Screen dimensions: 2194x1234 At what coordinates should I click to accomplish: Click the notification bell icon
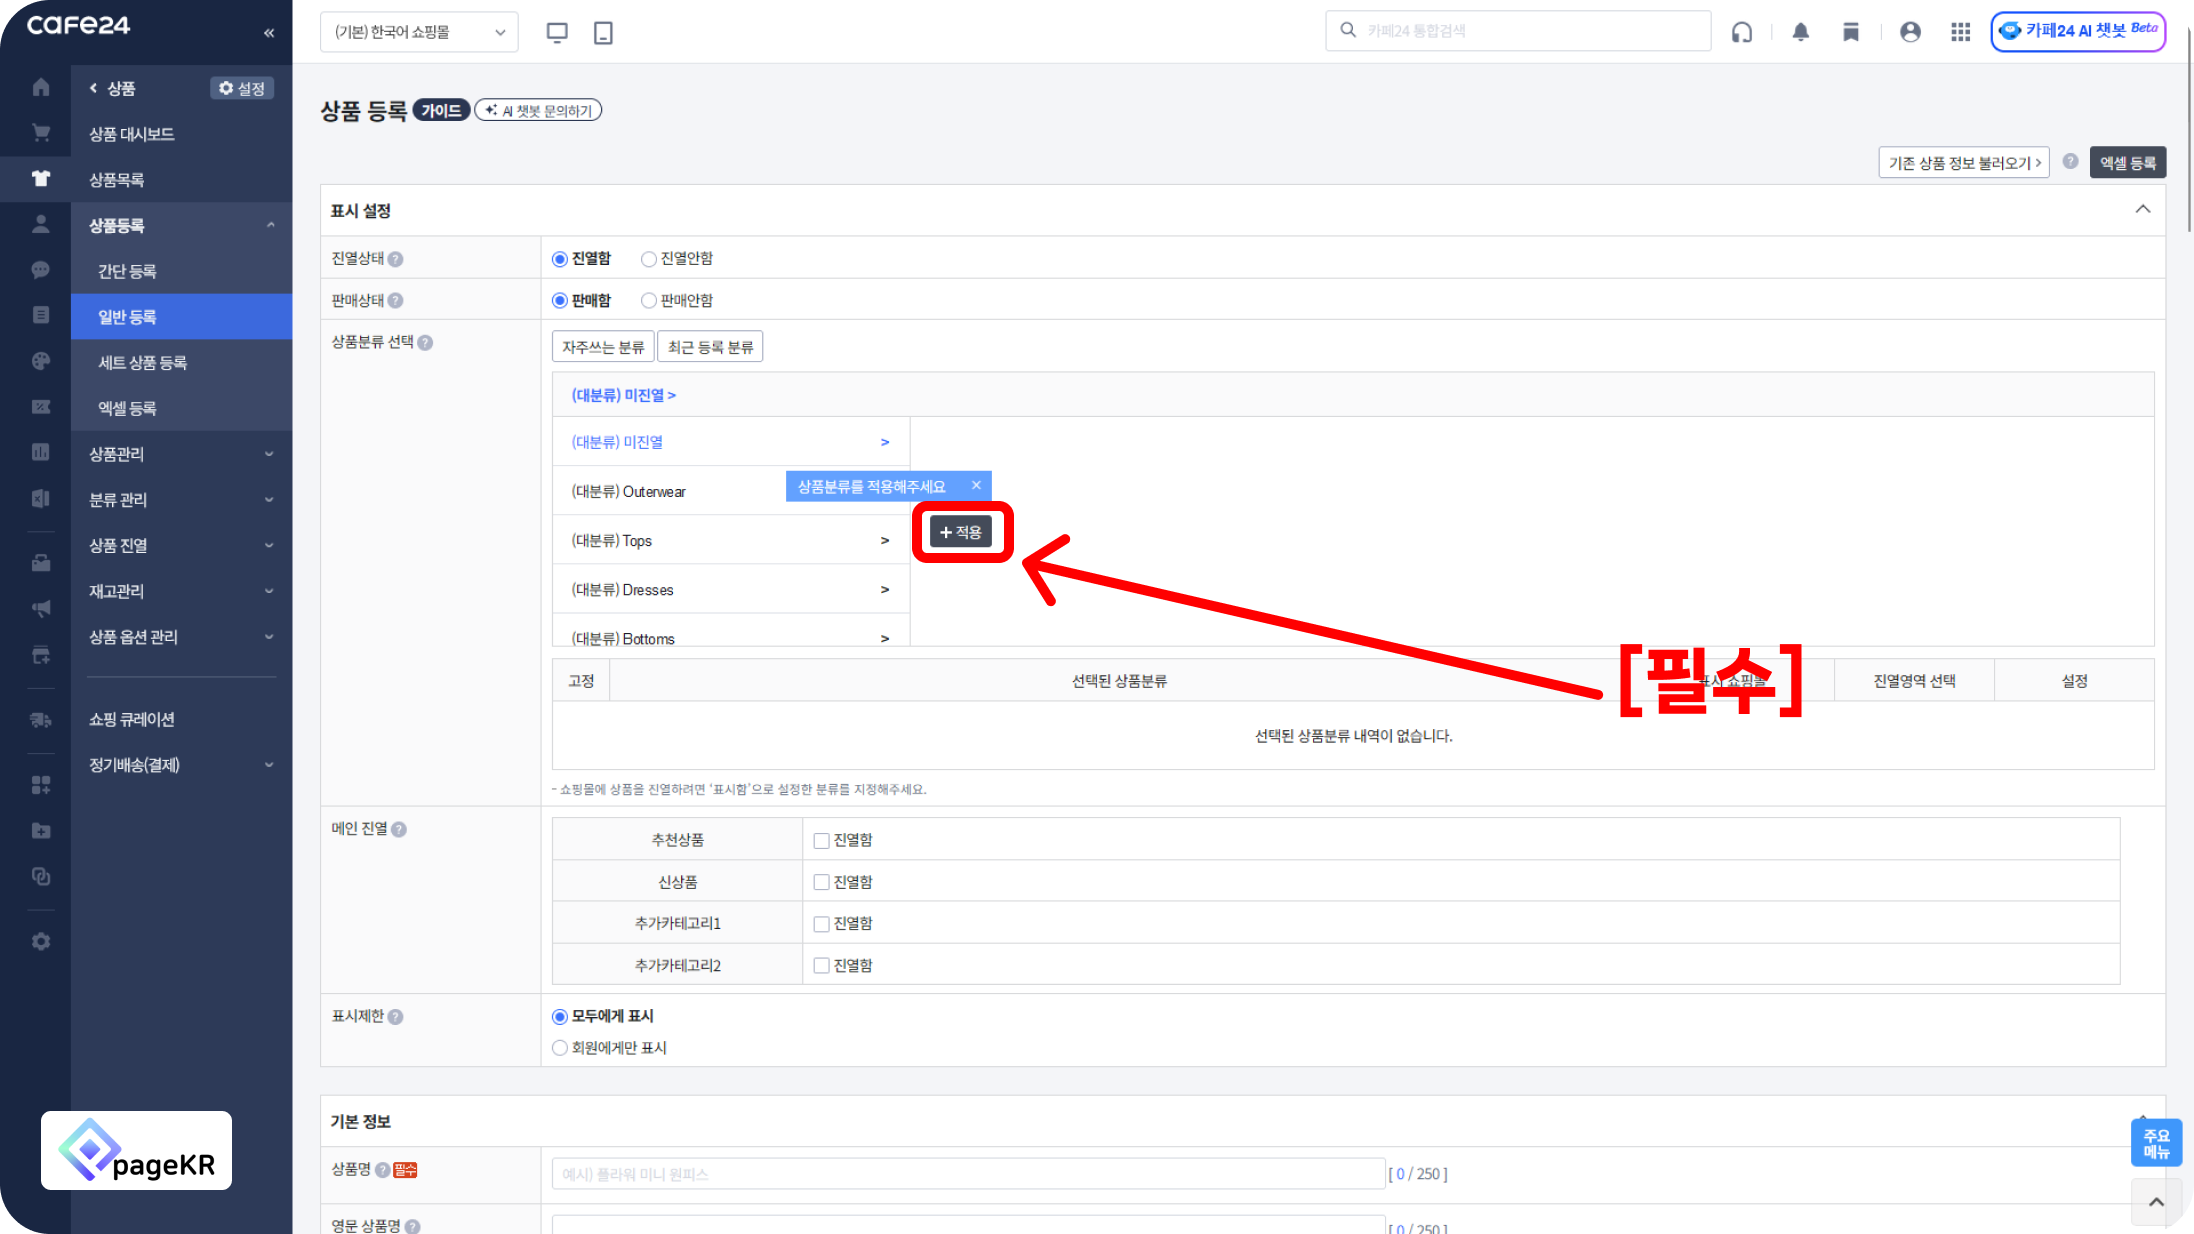1800,32
